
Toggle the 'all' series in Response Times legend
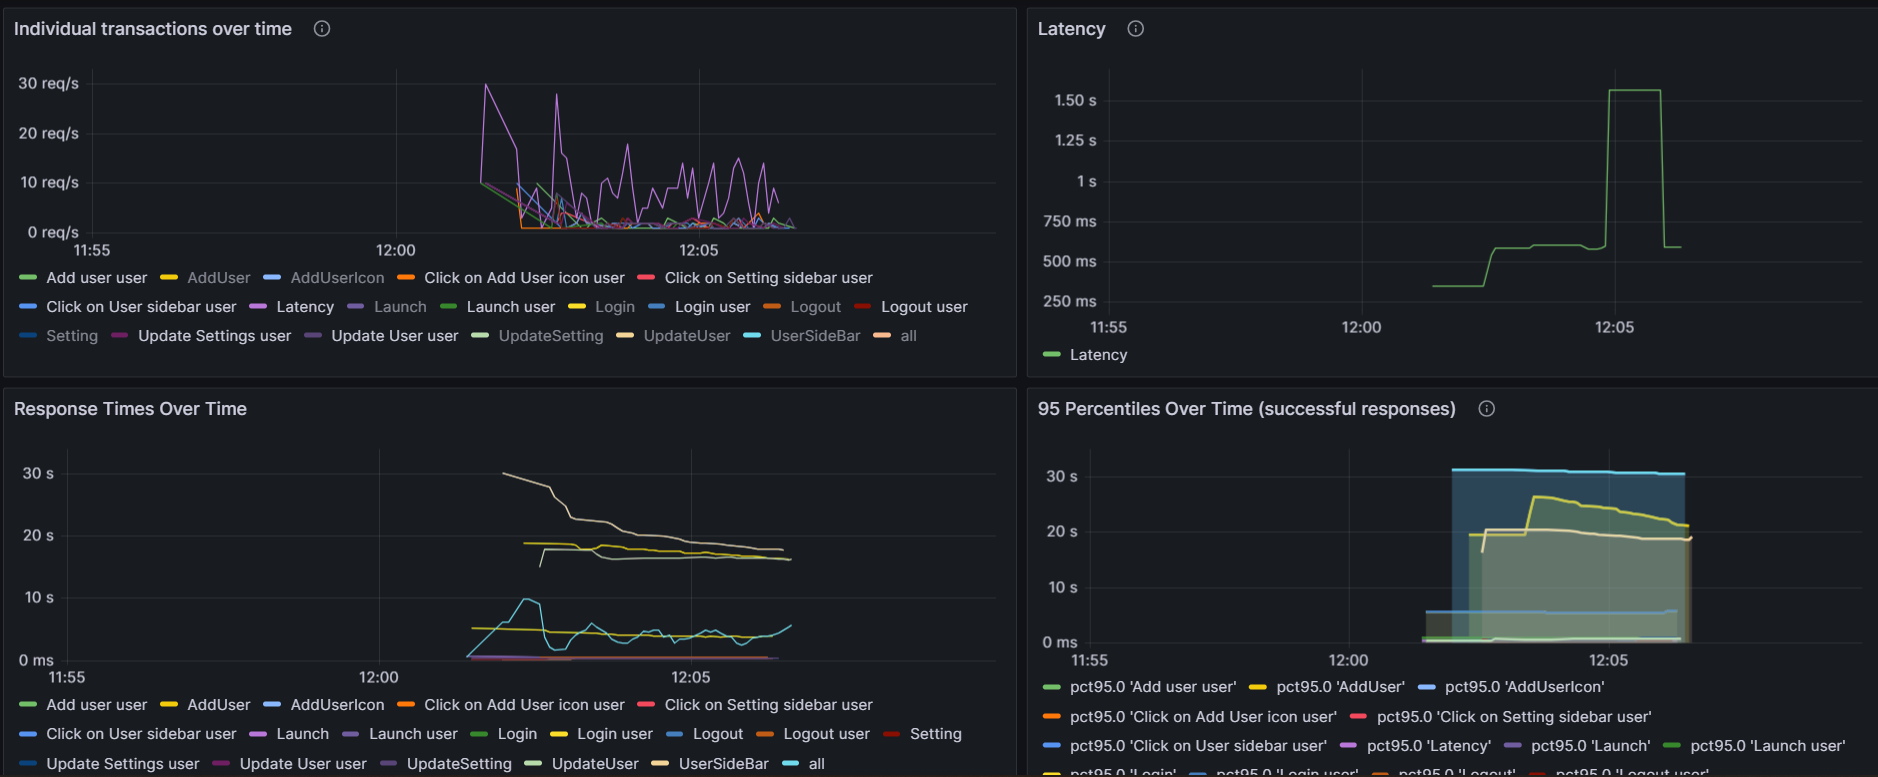point(816,764)
